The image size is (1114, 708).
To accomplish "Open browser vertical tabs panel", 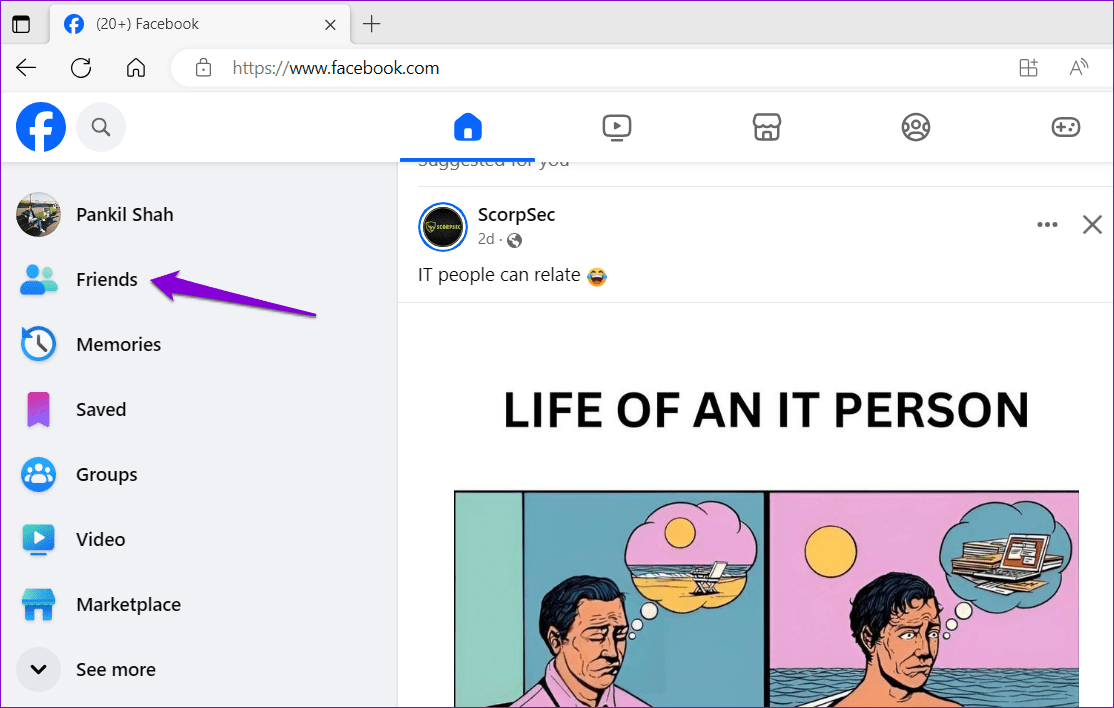I will [x=22, y=24].
